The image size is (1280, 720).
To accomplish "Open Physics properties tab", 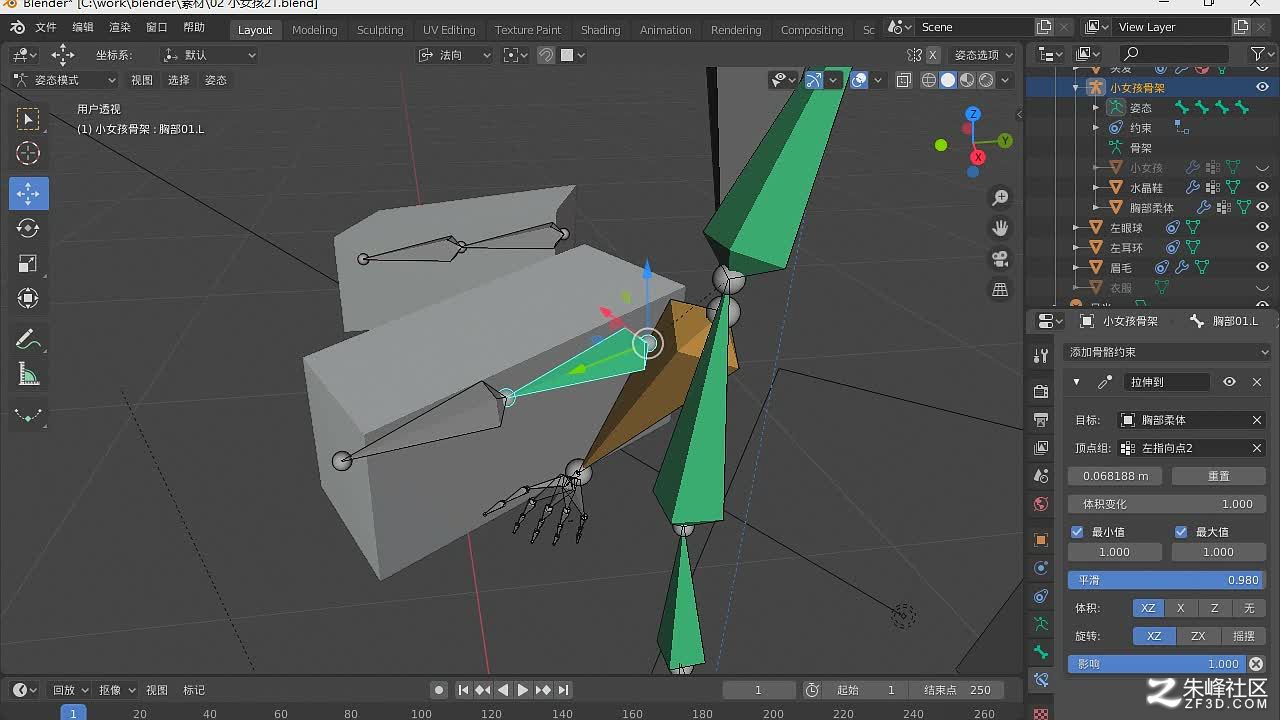I will [1041, 568].
